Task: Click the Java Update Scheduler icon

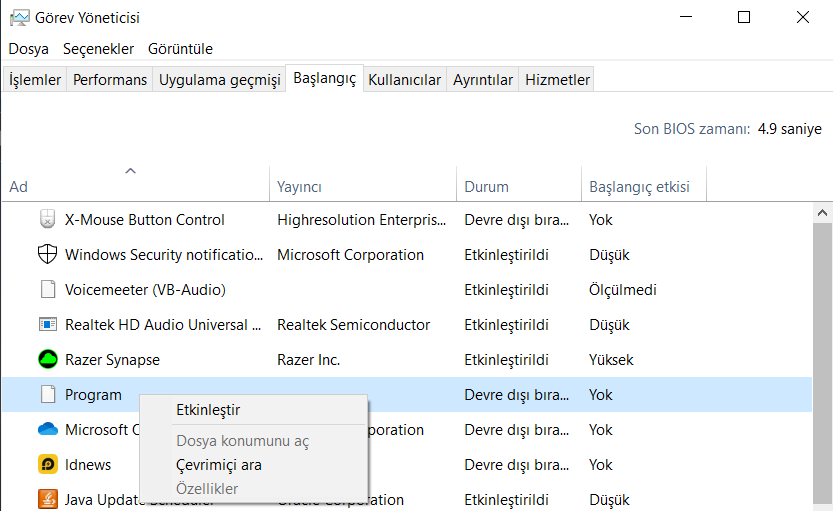Action: [48, 499]
